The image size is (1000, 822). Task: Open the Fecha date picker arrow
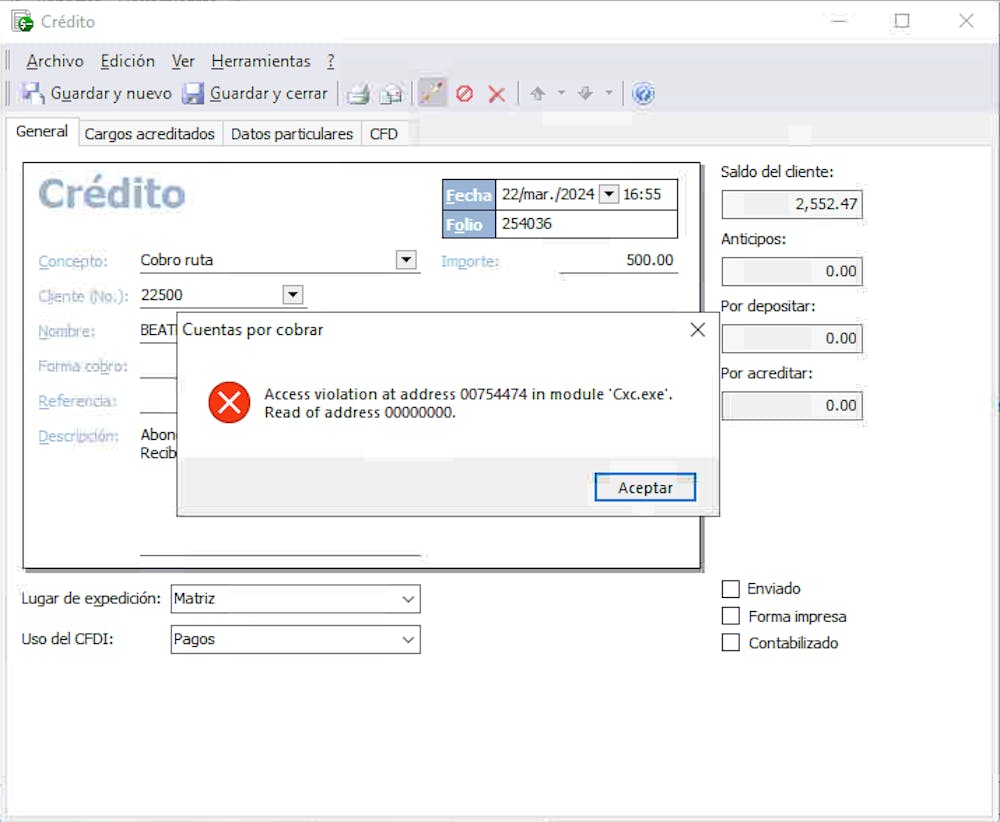[x=609, y=195]
